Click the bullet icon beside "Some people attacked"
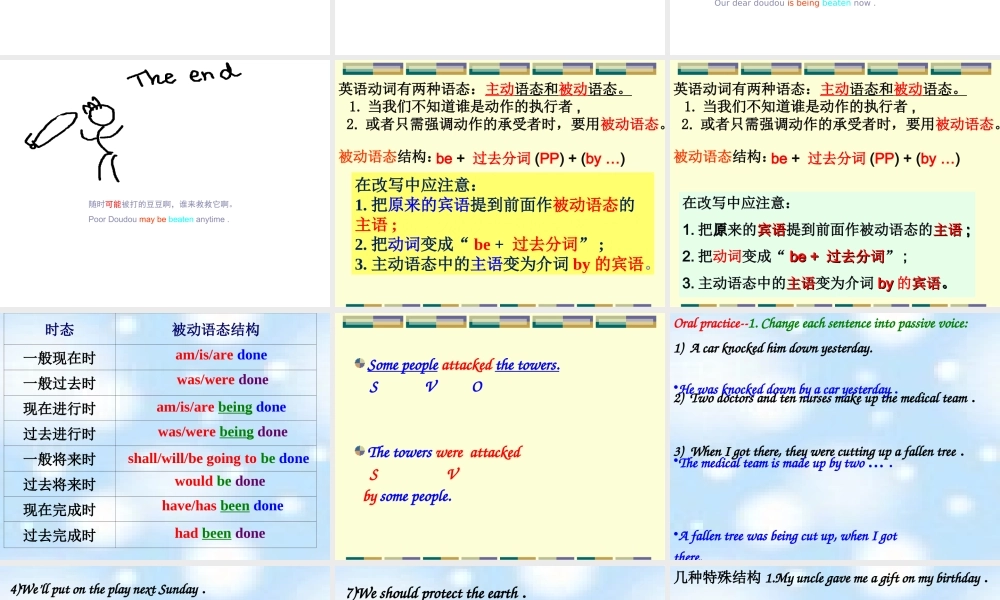Viewport: 1000px width, 600px height. coord(360,364)
